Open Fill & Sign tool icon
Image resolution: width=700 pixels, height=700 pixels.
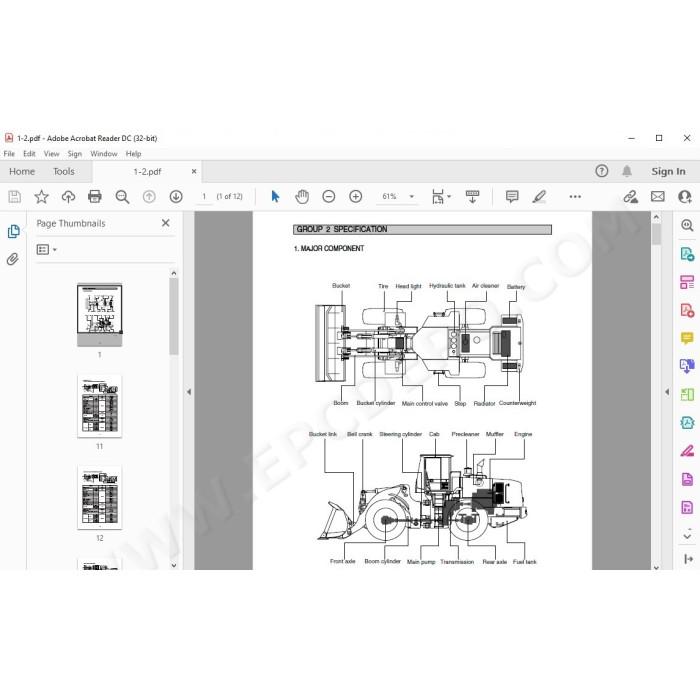687,451
